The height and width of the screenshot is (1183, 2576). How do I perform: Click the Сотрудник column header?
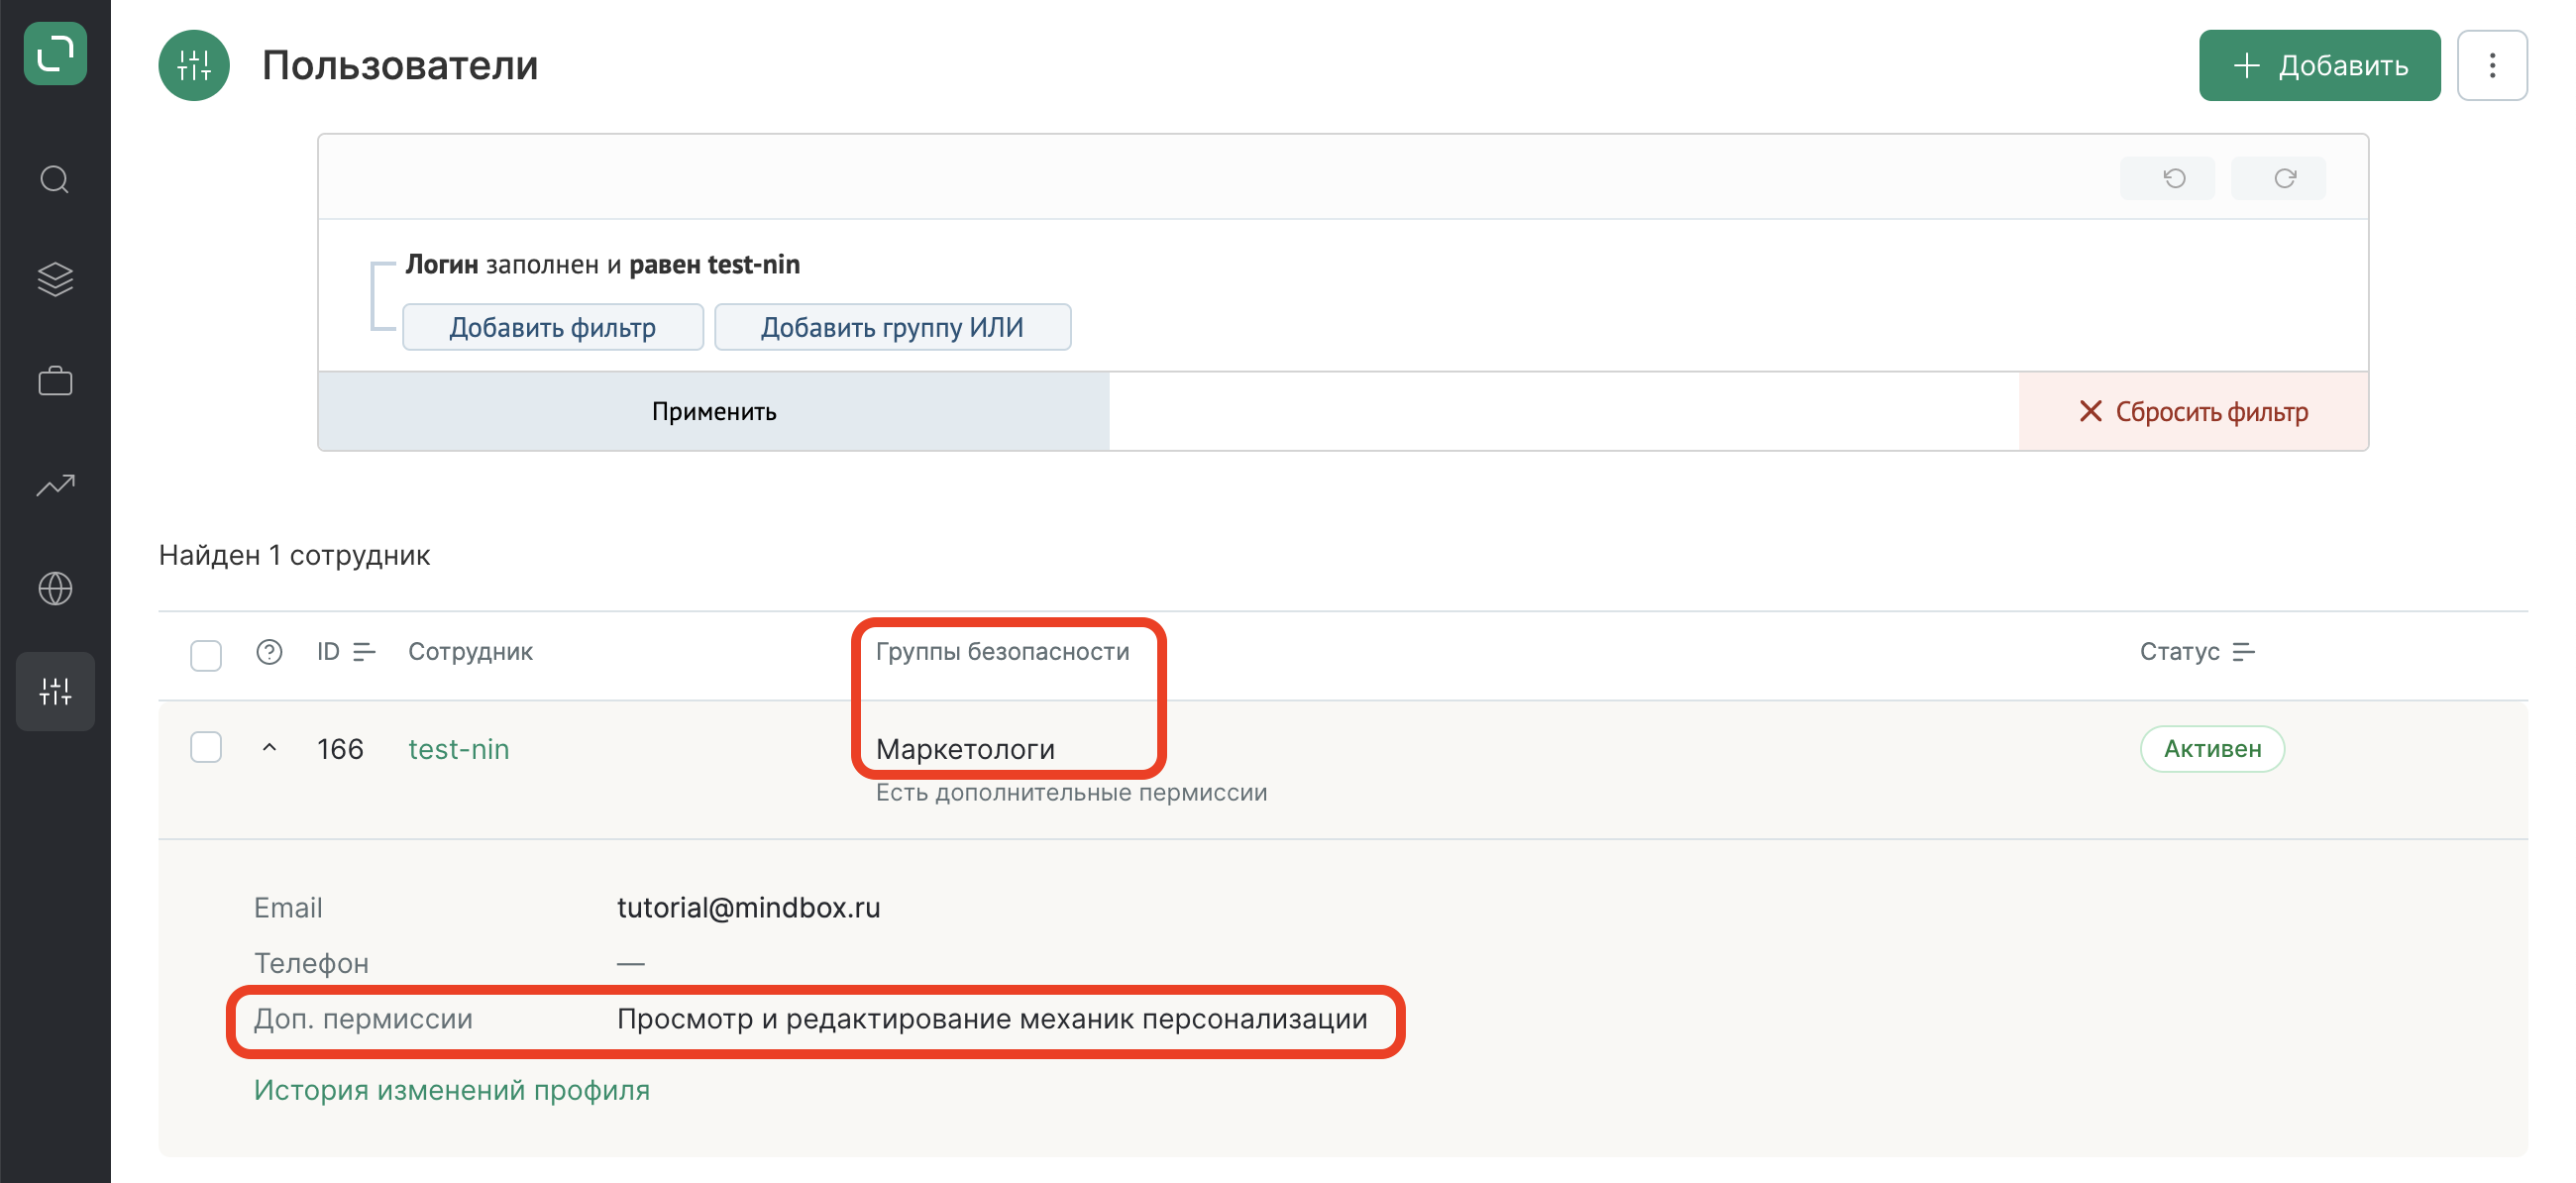click(470, 652)
